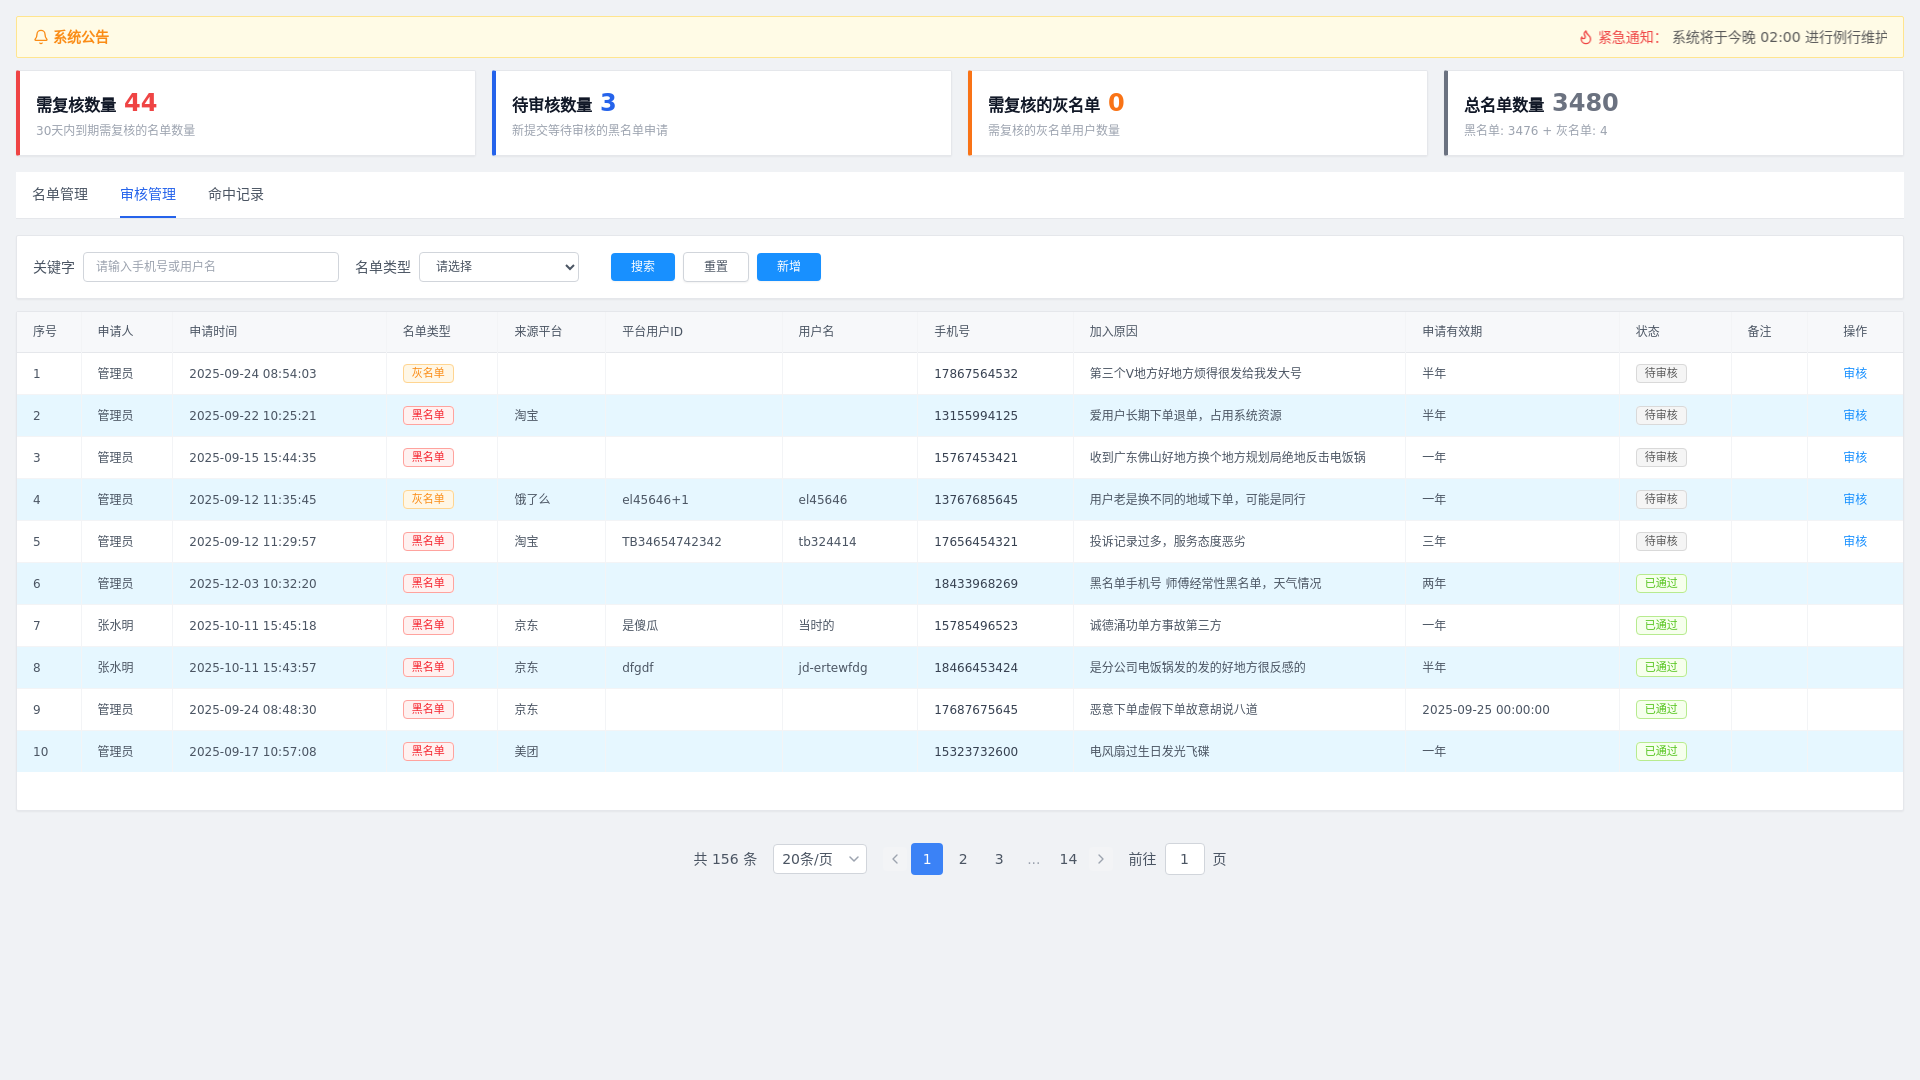This screenshot has width=1920, height=1080.
Task: Click the maintenance notice text
Action: pyautogui.click(x=1780, y=37)
